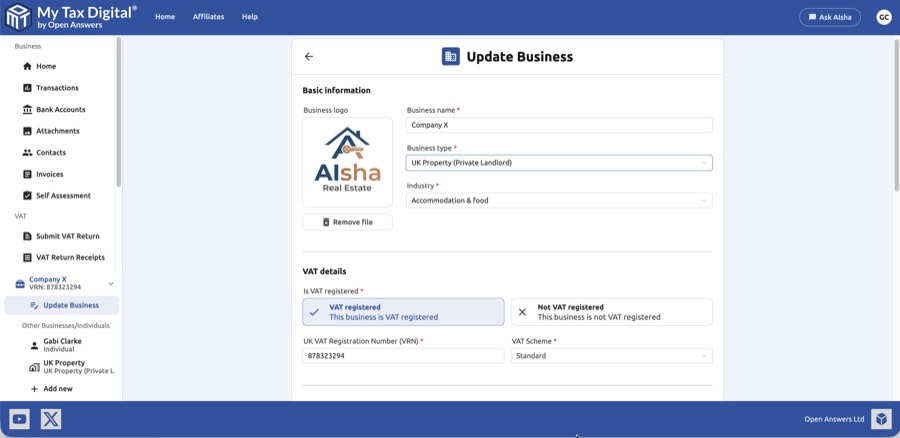Image resolution: width=900 pixels, height=438 pixels.
Task: Select the Not VAT registered option
Action: tap(611, 312)
